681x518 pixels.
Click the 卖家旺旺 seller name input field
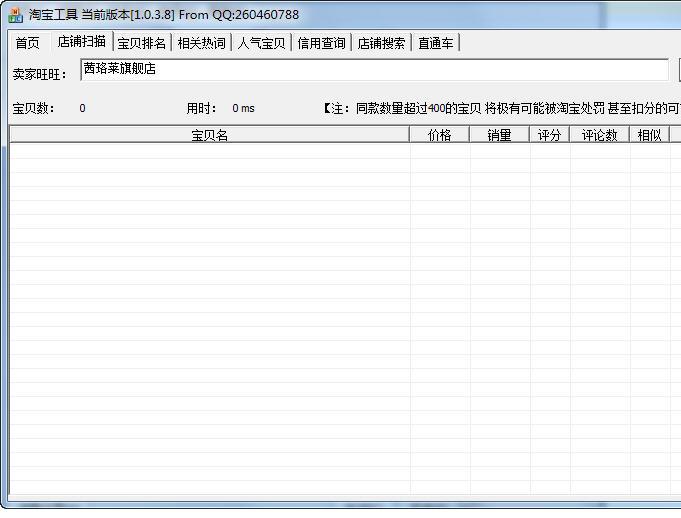coord(373,70)
